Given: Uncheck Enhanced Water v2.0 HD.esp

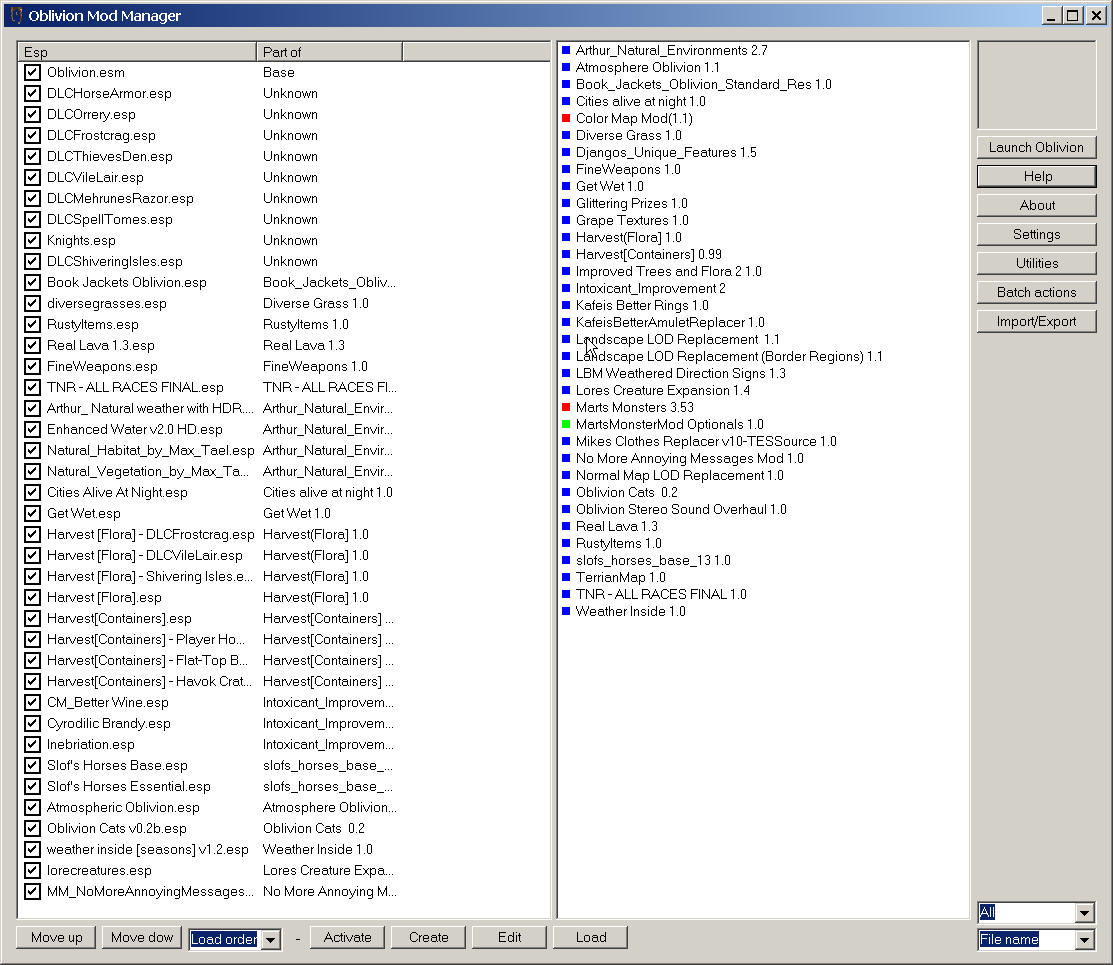Looking at the screenshot, I should coord(32,429).
